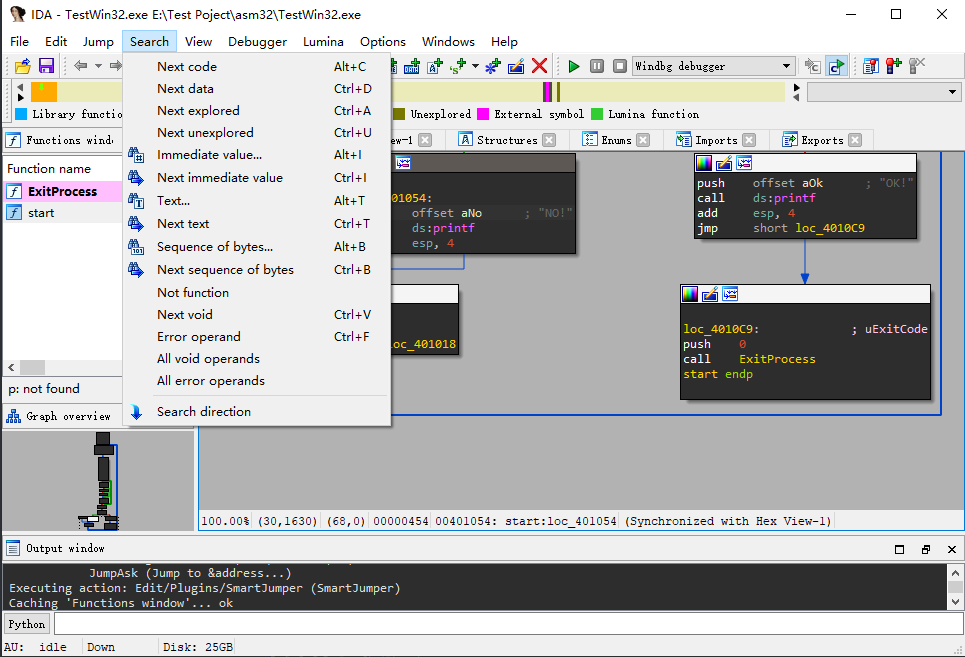The image size is (965, 657).
Task: Click the debugger pause button
Action: [596, 66]
